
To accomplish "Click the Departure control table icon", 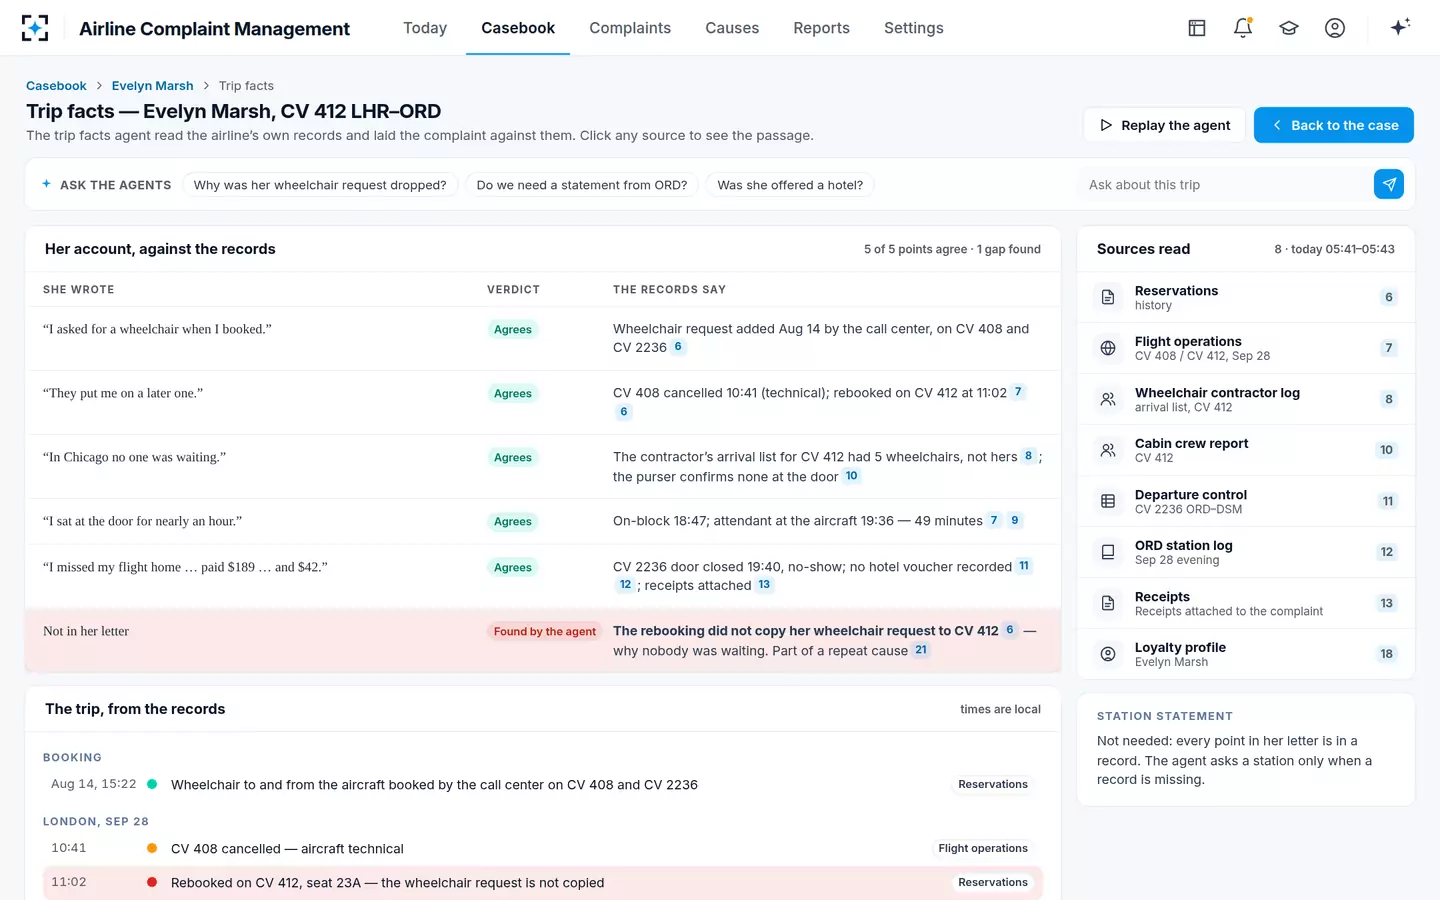I will coord(1108,501).
